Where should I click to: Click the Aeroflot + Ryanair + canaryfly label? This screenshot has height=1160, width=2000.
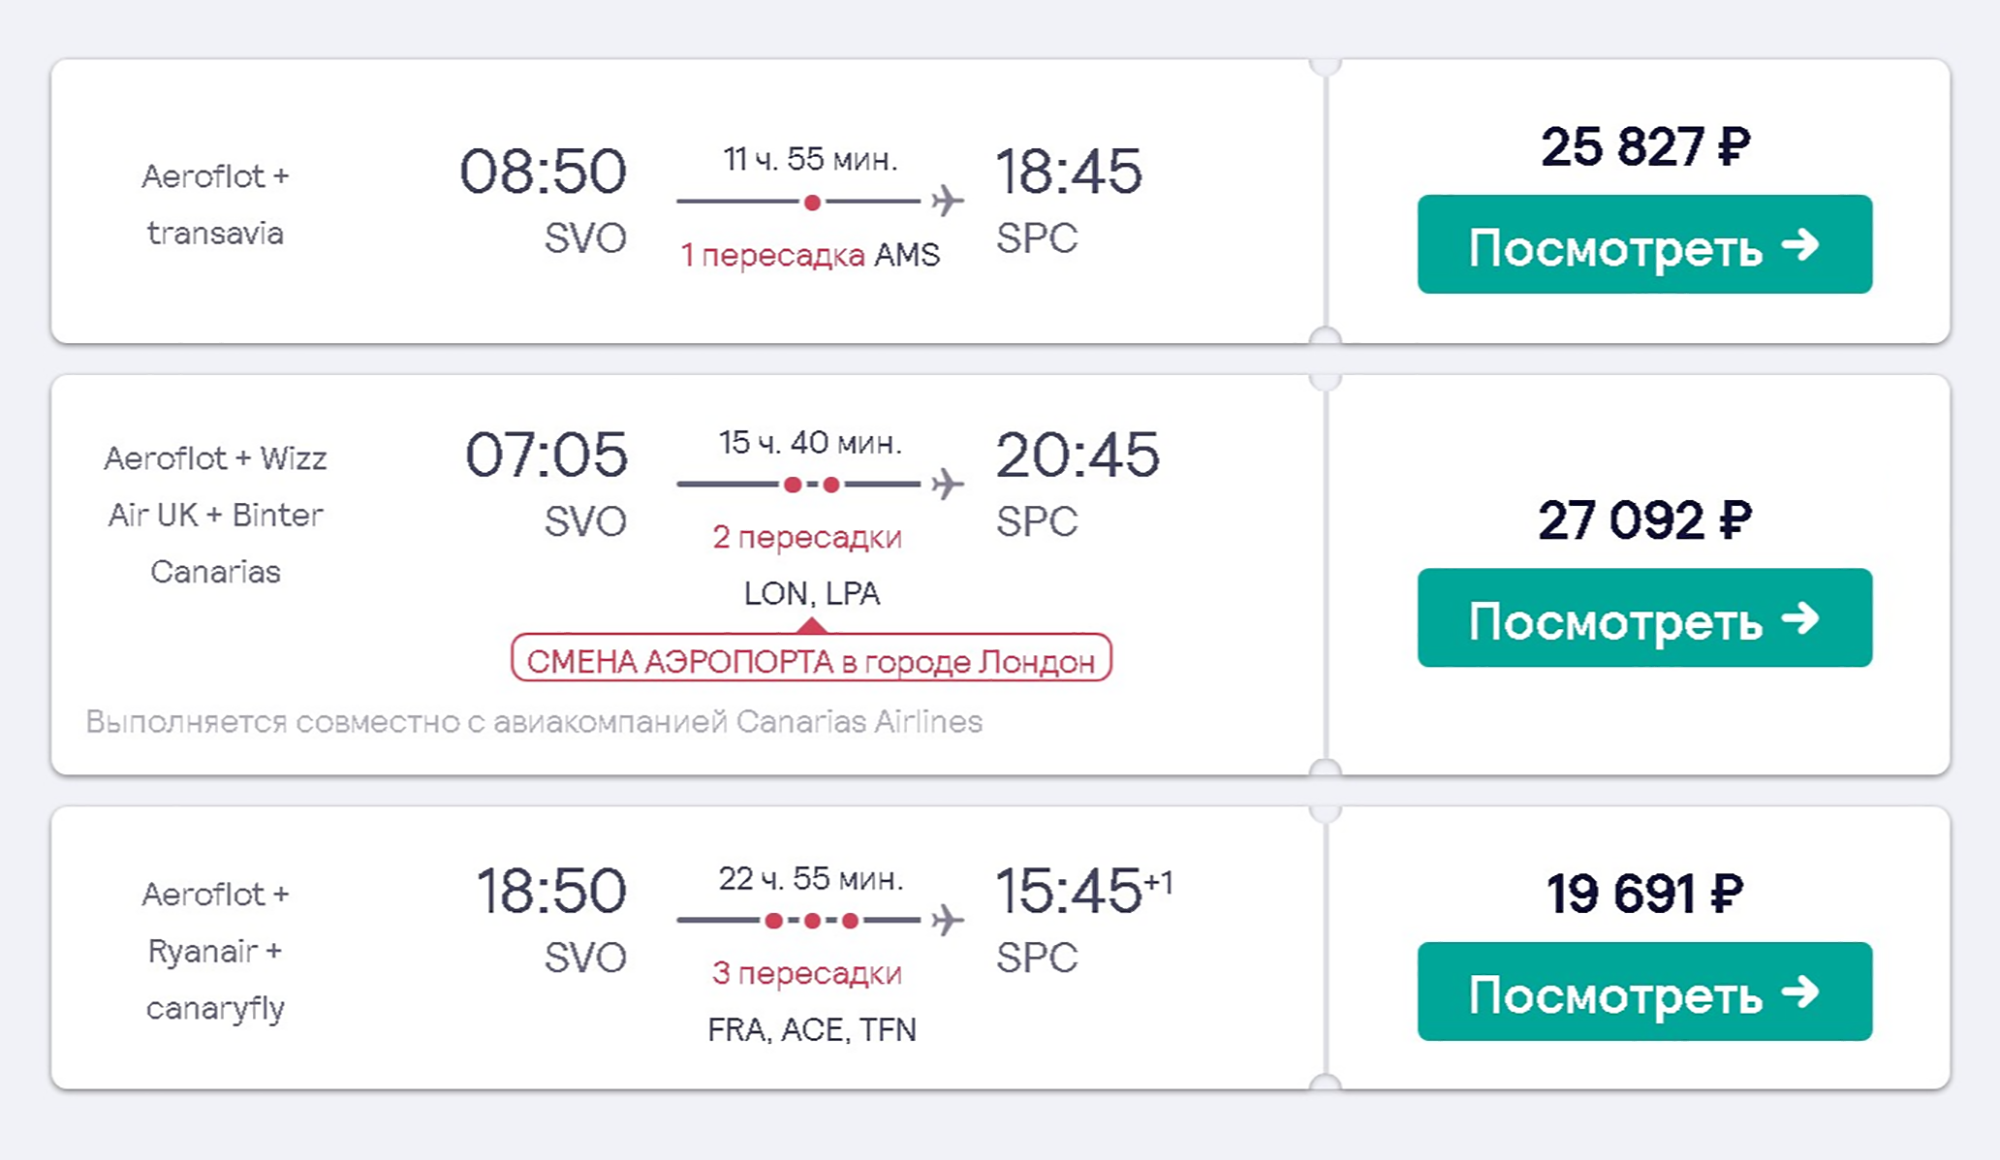pyautogui.click(x=215, y=951)
